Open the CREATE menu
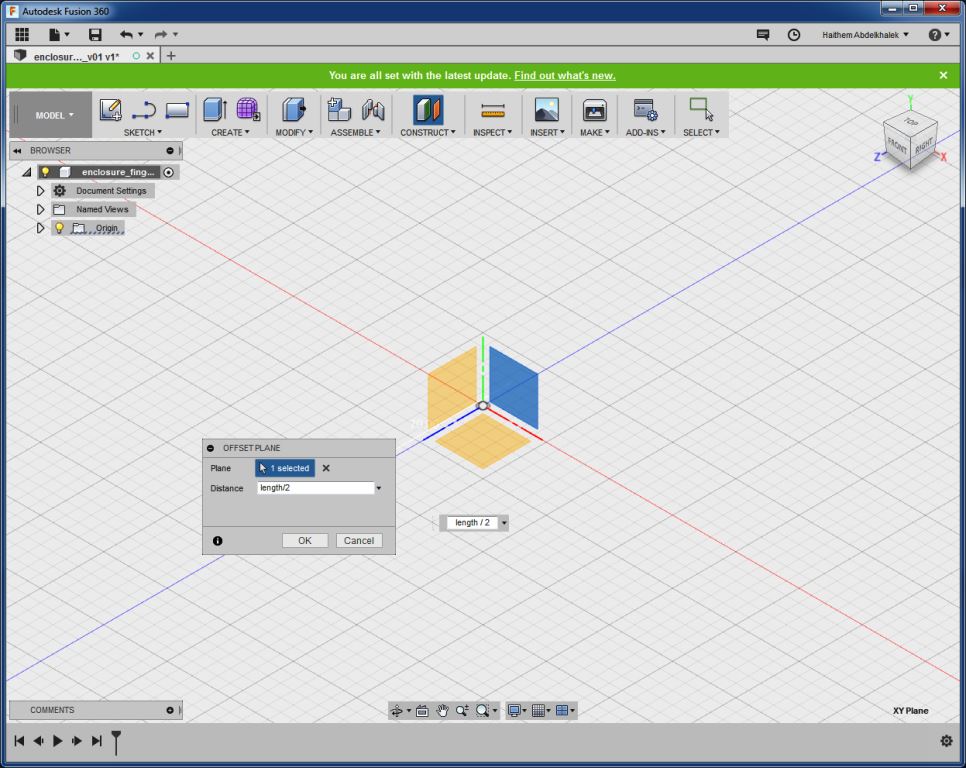The height and width of the screenshot is (768, 966). [230, 132]
